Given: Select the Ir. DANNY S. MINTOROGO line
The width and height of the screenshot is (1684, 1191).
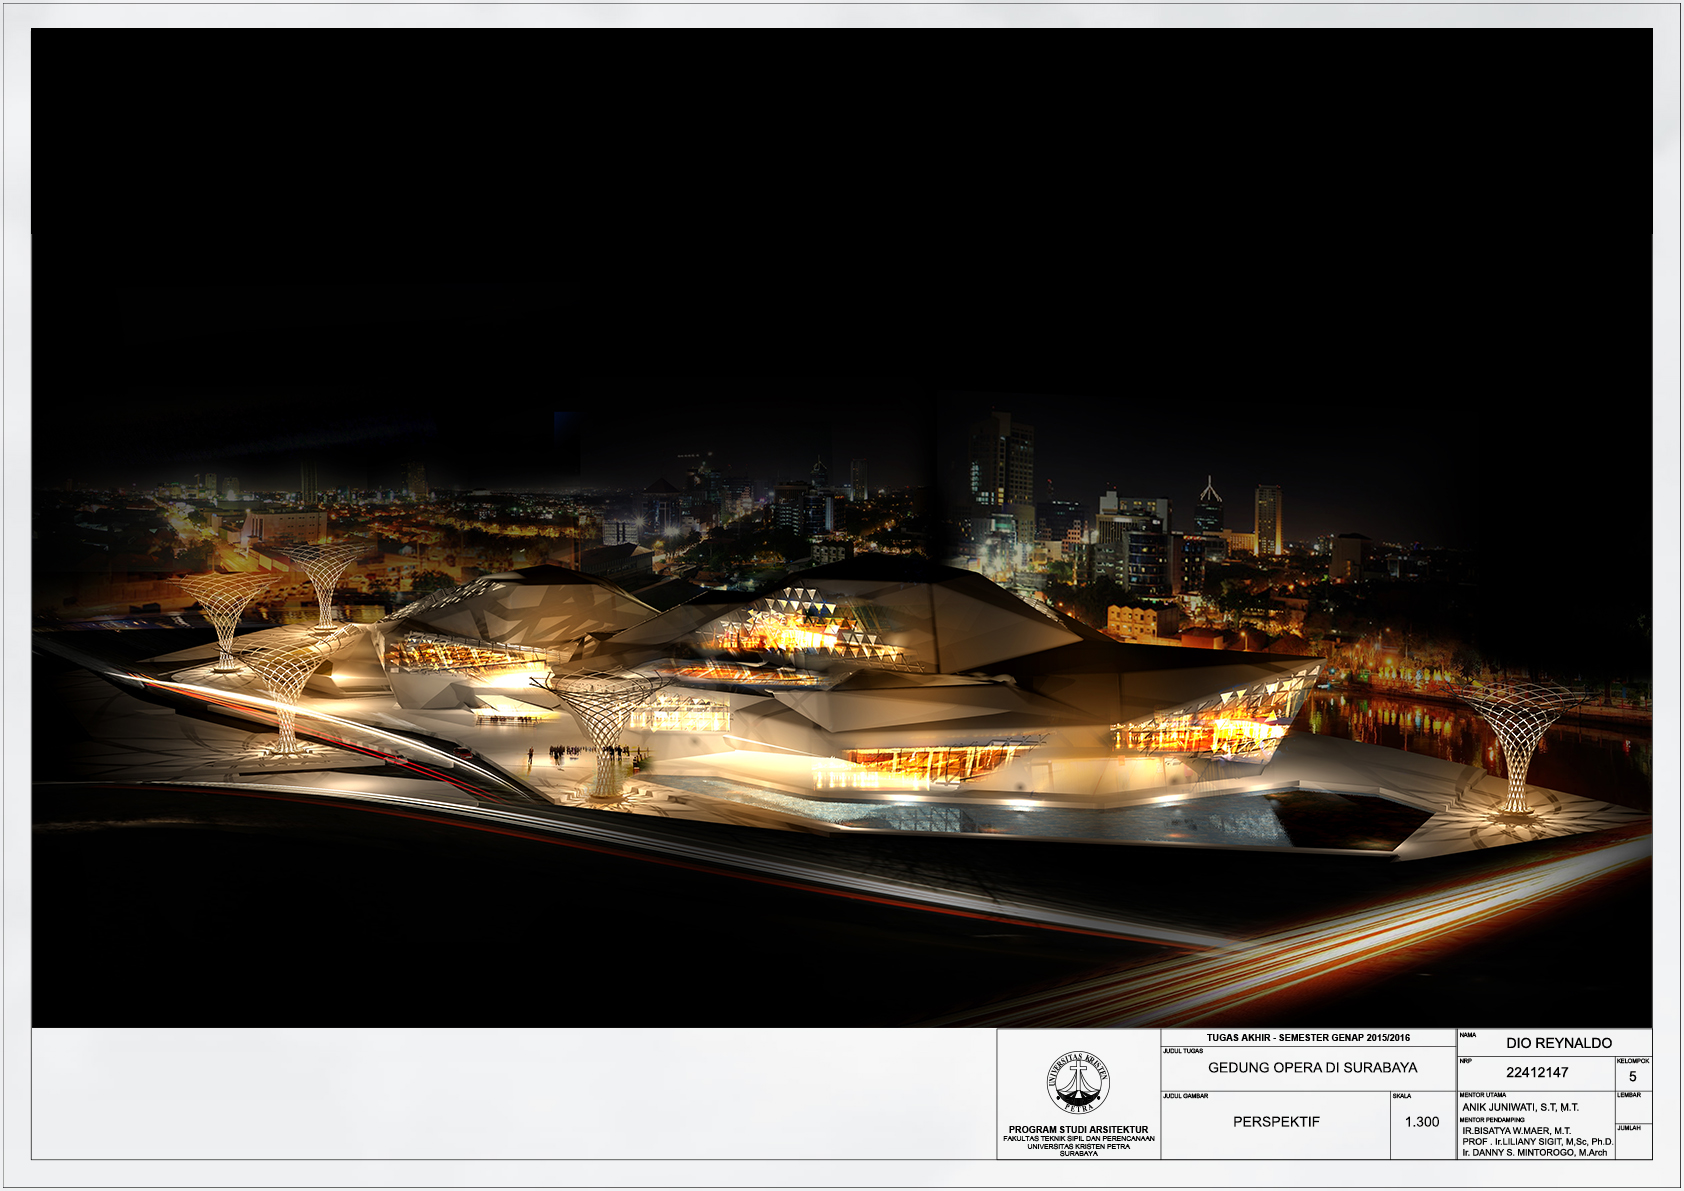Looking at the screenshot, I should (1534, 1152).
